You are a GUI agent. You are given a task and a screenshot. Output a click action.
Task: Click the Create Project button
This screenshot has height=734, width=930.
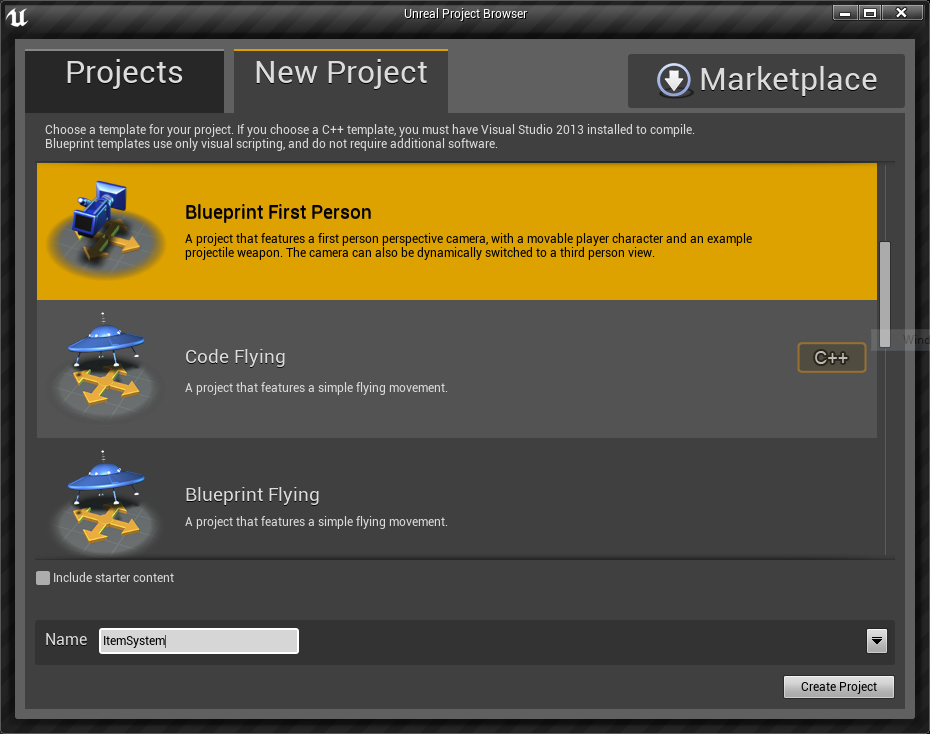tap(839, 687)
